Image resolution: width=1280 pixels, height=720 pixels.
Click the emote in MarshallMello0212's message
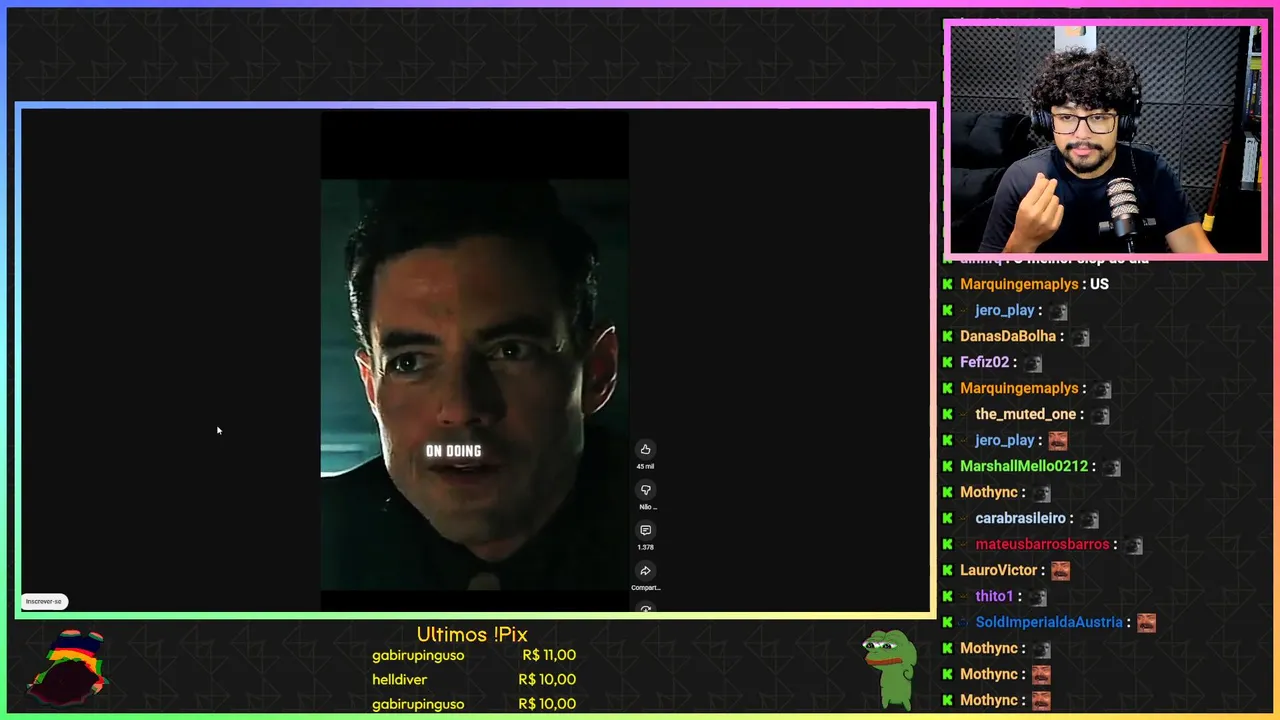tap(1111, 467)
